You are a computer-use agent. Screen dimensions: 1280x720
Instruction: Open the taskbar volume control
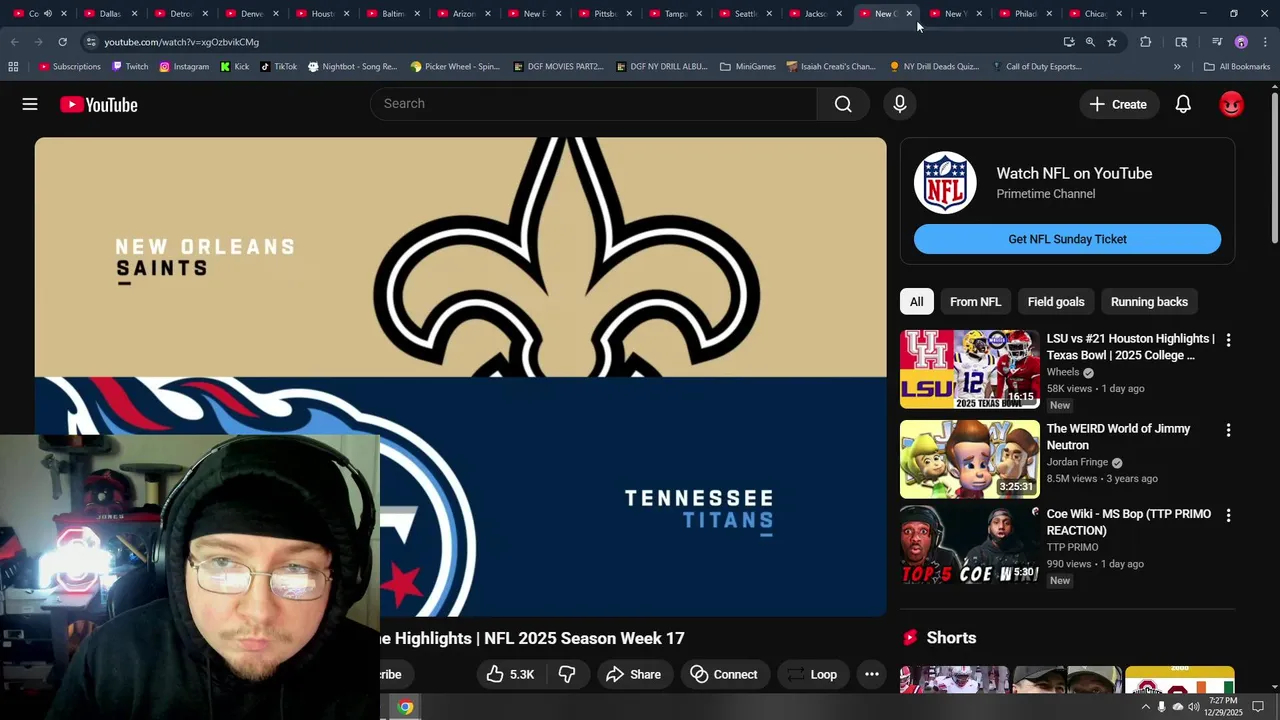point(1194,707)
